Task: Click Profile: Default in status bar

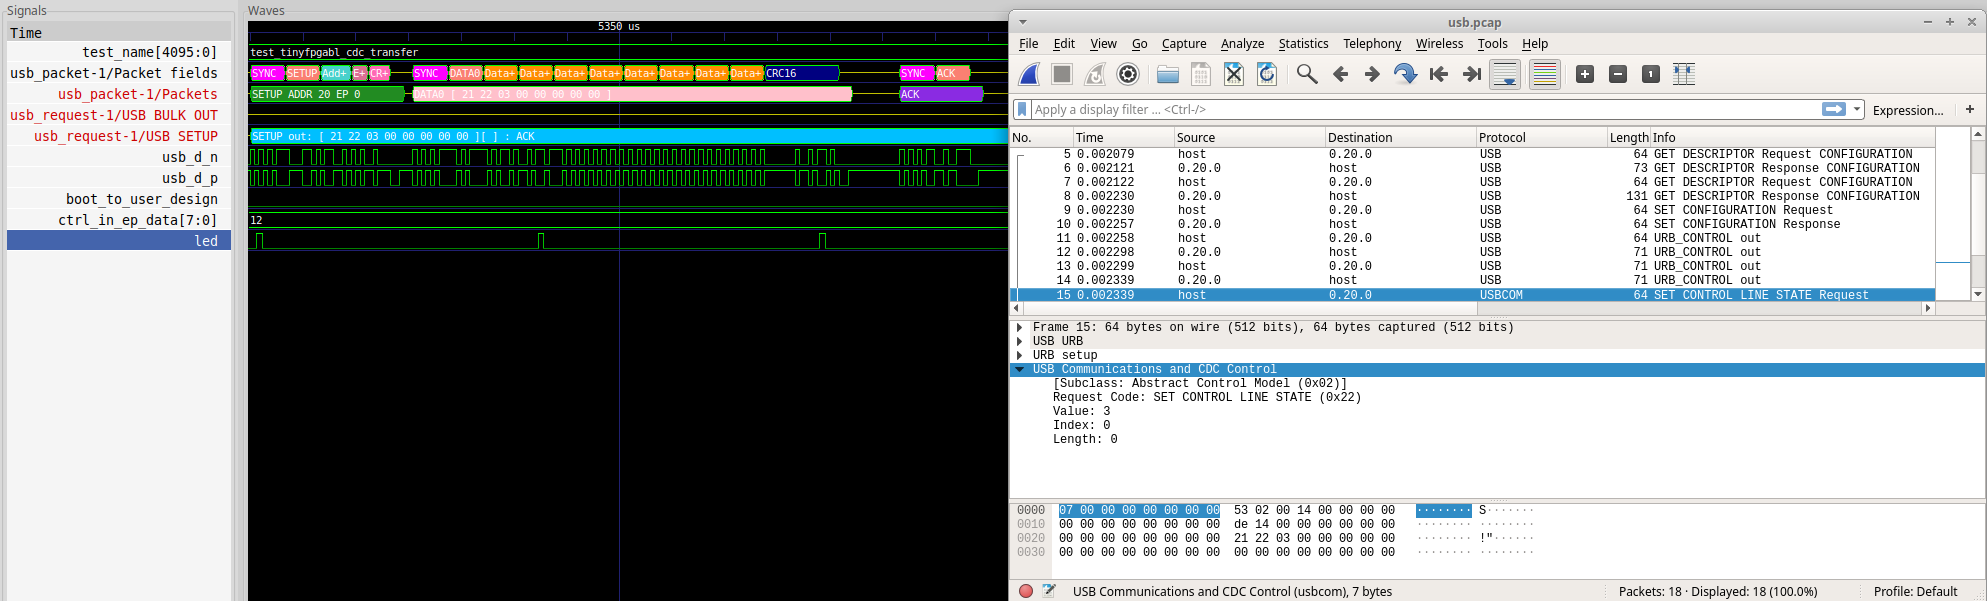Action: click(1914, 591)
